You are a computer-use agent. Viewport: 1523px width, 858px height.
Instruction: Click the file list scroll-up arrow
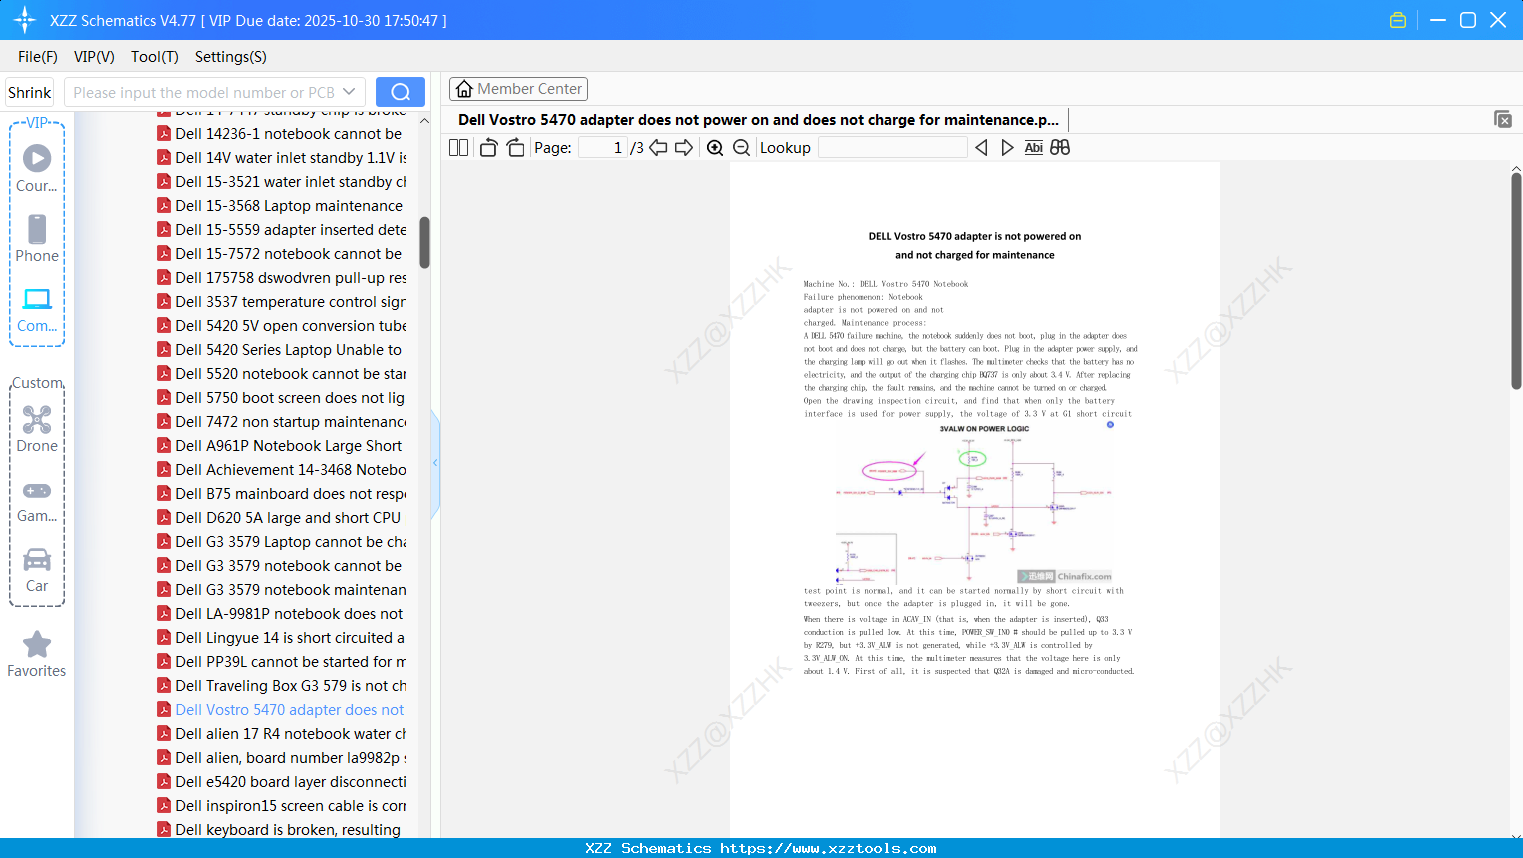424,121
